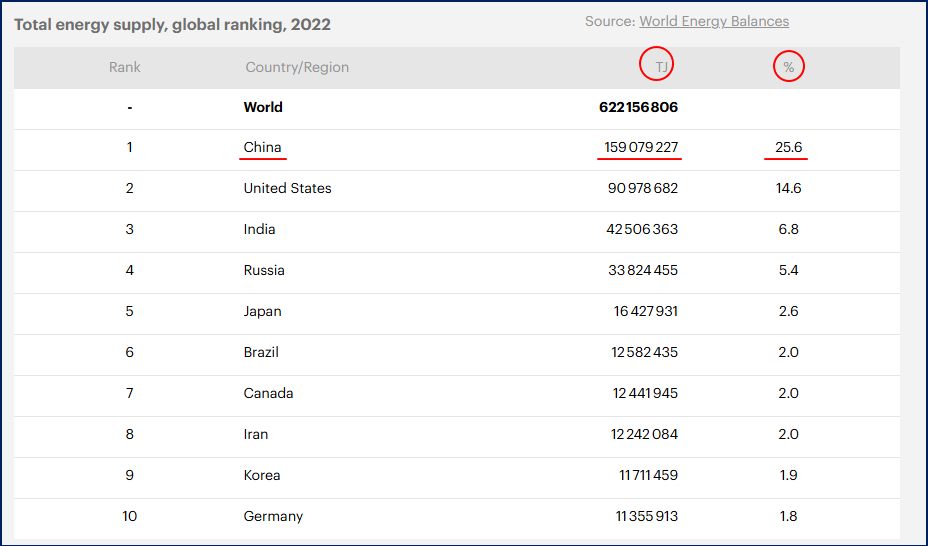Click the % column header
The height and width of the screenshot is (546, 928).
[x=789, y=67]
